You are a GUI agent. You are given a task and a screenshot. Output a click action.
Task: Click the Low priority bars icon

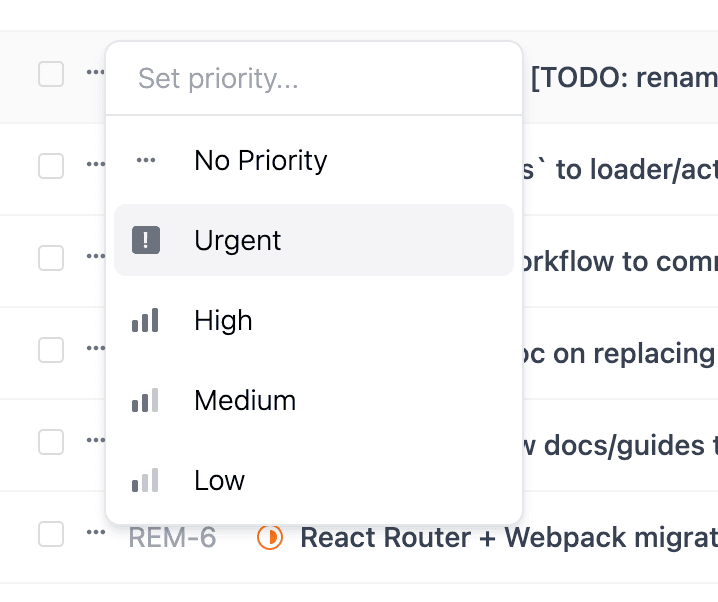(x=146, y=481)
